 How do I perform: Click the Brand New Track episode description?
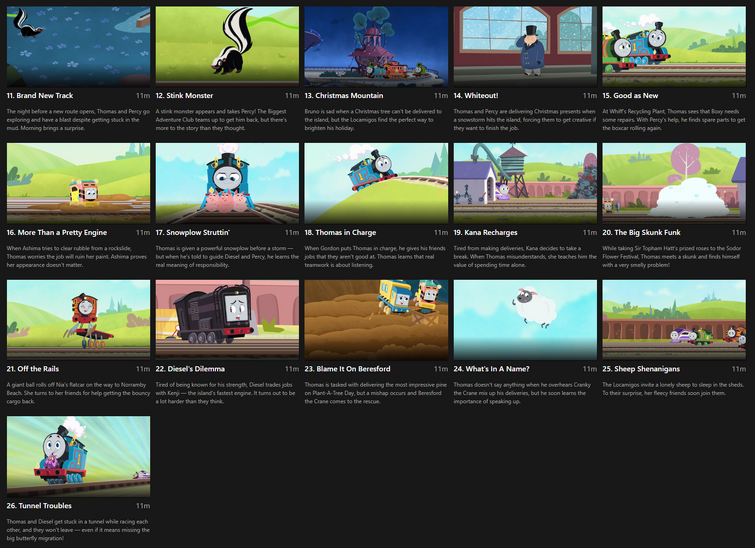(x=78, y=120)
